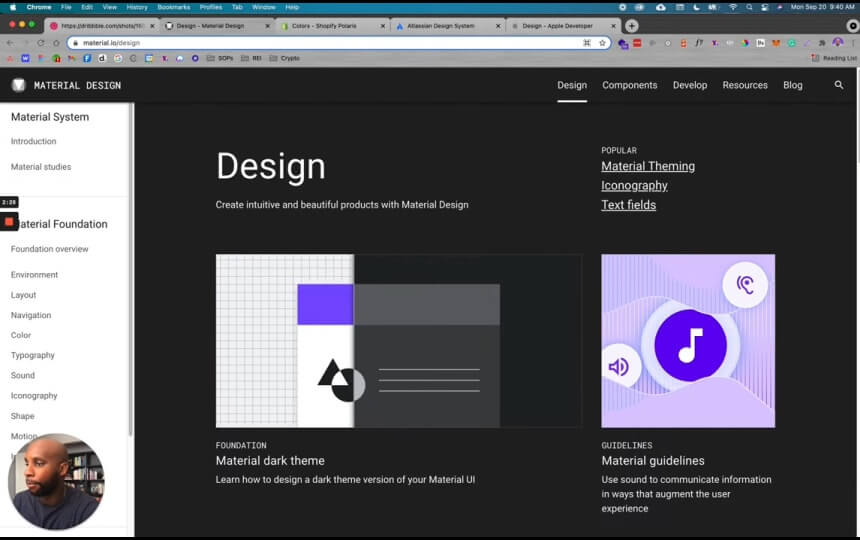Expand Layout in the sidebar
This screenshot has height=540, width=860.
click(24, 295)
